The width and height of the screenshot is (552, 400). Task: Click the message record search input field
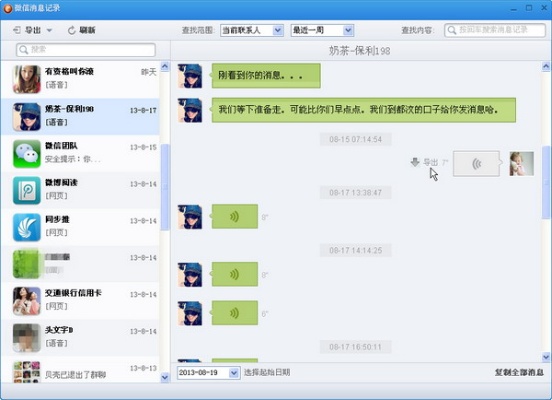pos(495,30)
